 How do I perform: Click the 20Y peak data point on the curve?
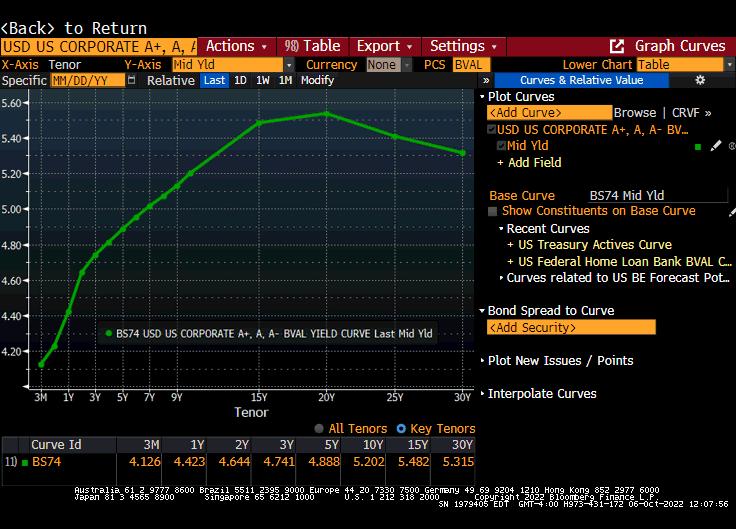click(x=327, y=114)
